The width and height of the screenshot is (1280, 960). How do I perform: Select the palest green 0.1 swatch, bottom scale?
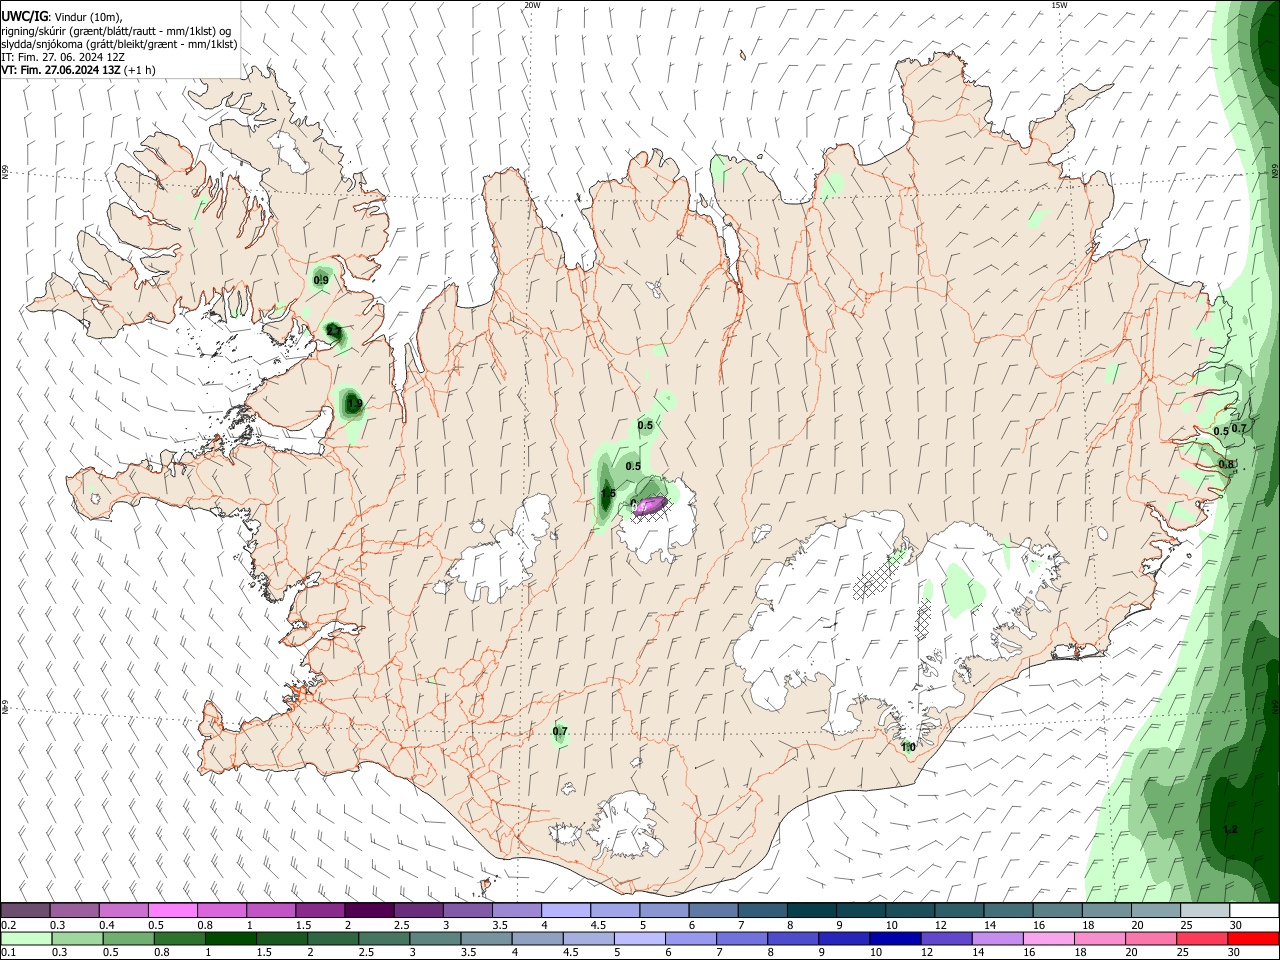click(x=26, y=939)
